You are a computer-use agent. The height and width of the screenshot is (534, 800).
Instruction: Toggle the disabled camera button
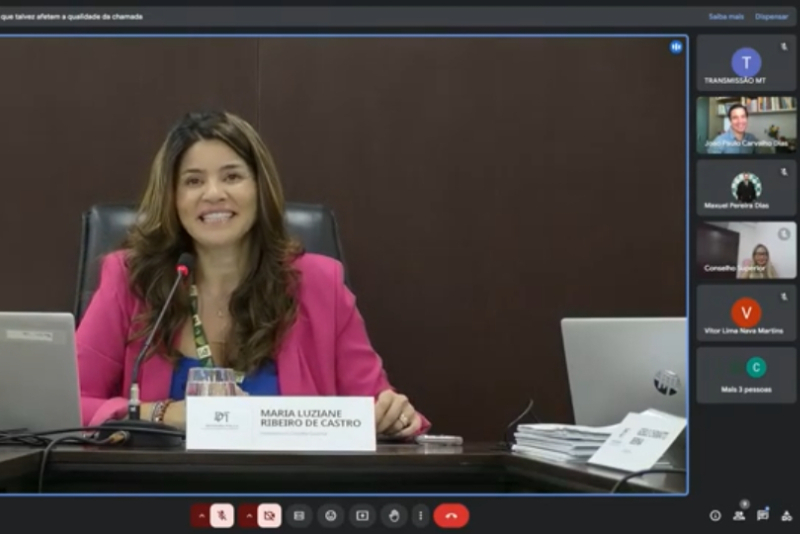tap(269, 515)
